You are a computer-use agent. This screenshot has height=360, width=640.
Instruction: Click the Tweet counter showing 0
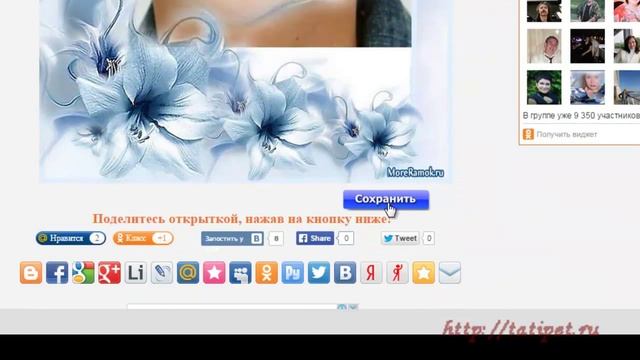pos(429,238)
